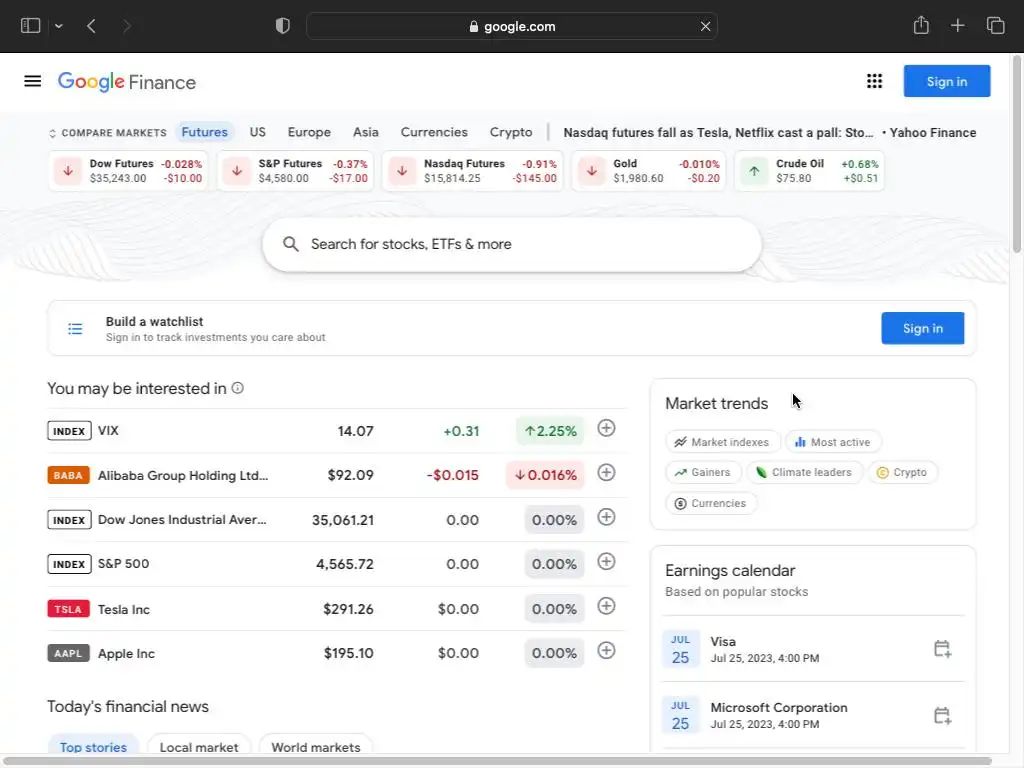This screenshot has height=768, width=1024.
Task: Click the Gold down arrow icon
Action: coord(592,171)
